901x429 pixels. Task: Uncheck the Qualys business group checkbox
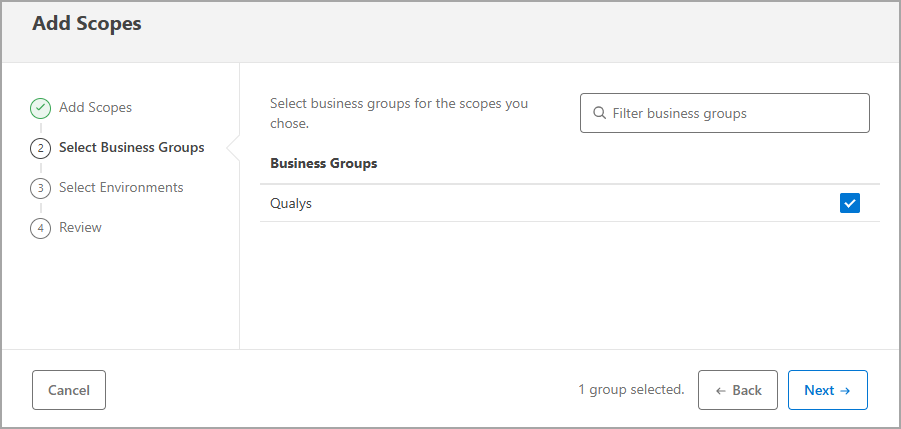[850, 204]
